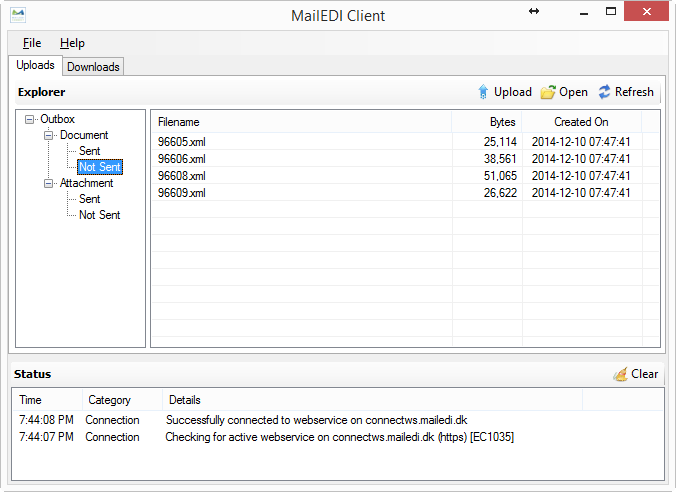Select Sent under Attachment
This screenshot has height=492, width=676.
coord(90,199)
